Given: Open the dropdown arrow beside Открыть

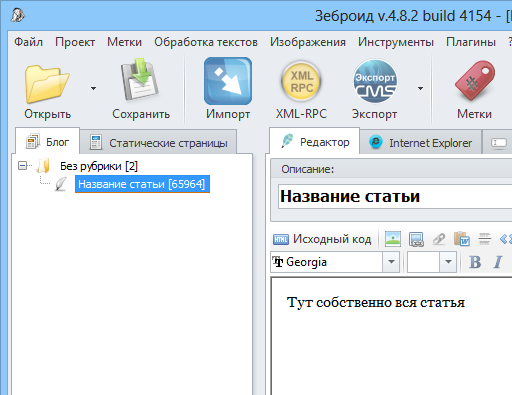Looking at the screenshot, I should 93,88.
